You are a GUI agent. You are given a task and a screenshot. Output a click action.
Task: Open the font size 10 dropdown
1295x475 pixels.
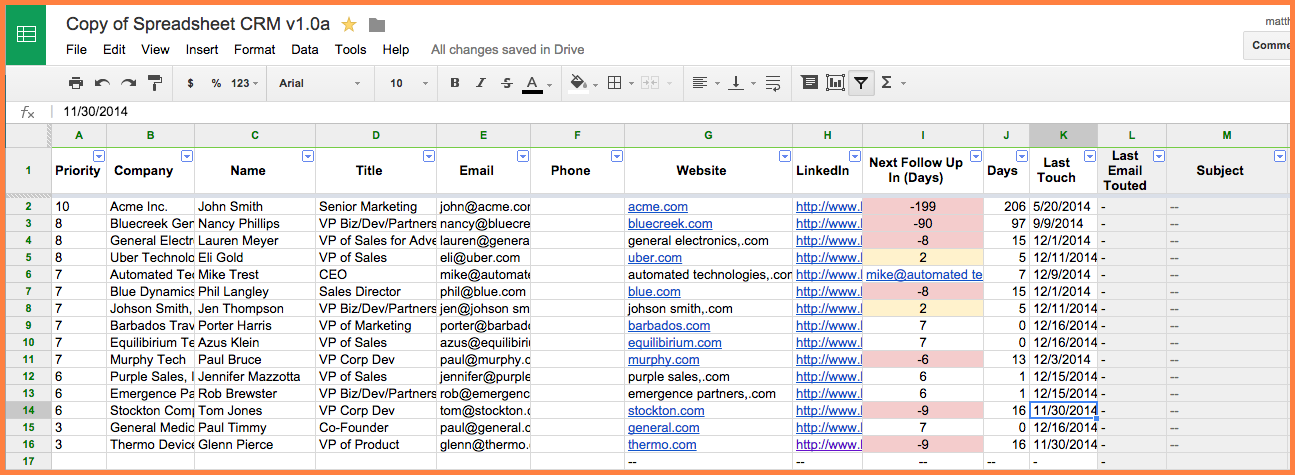pyautogui.click(x=409, y=83)
